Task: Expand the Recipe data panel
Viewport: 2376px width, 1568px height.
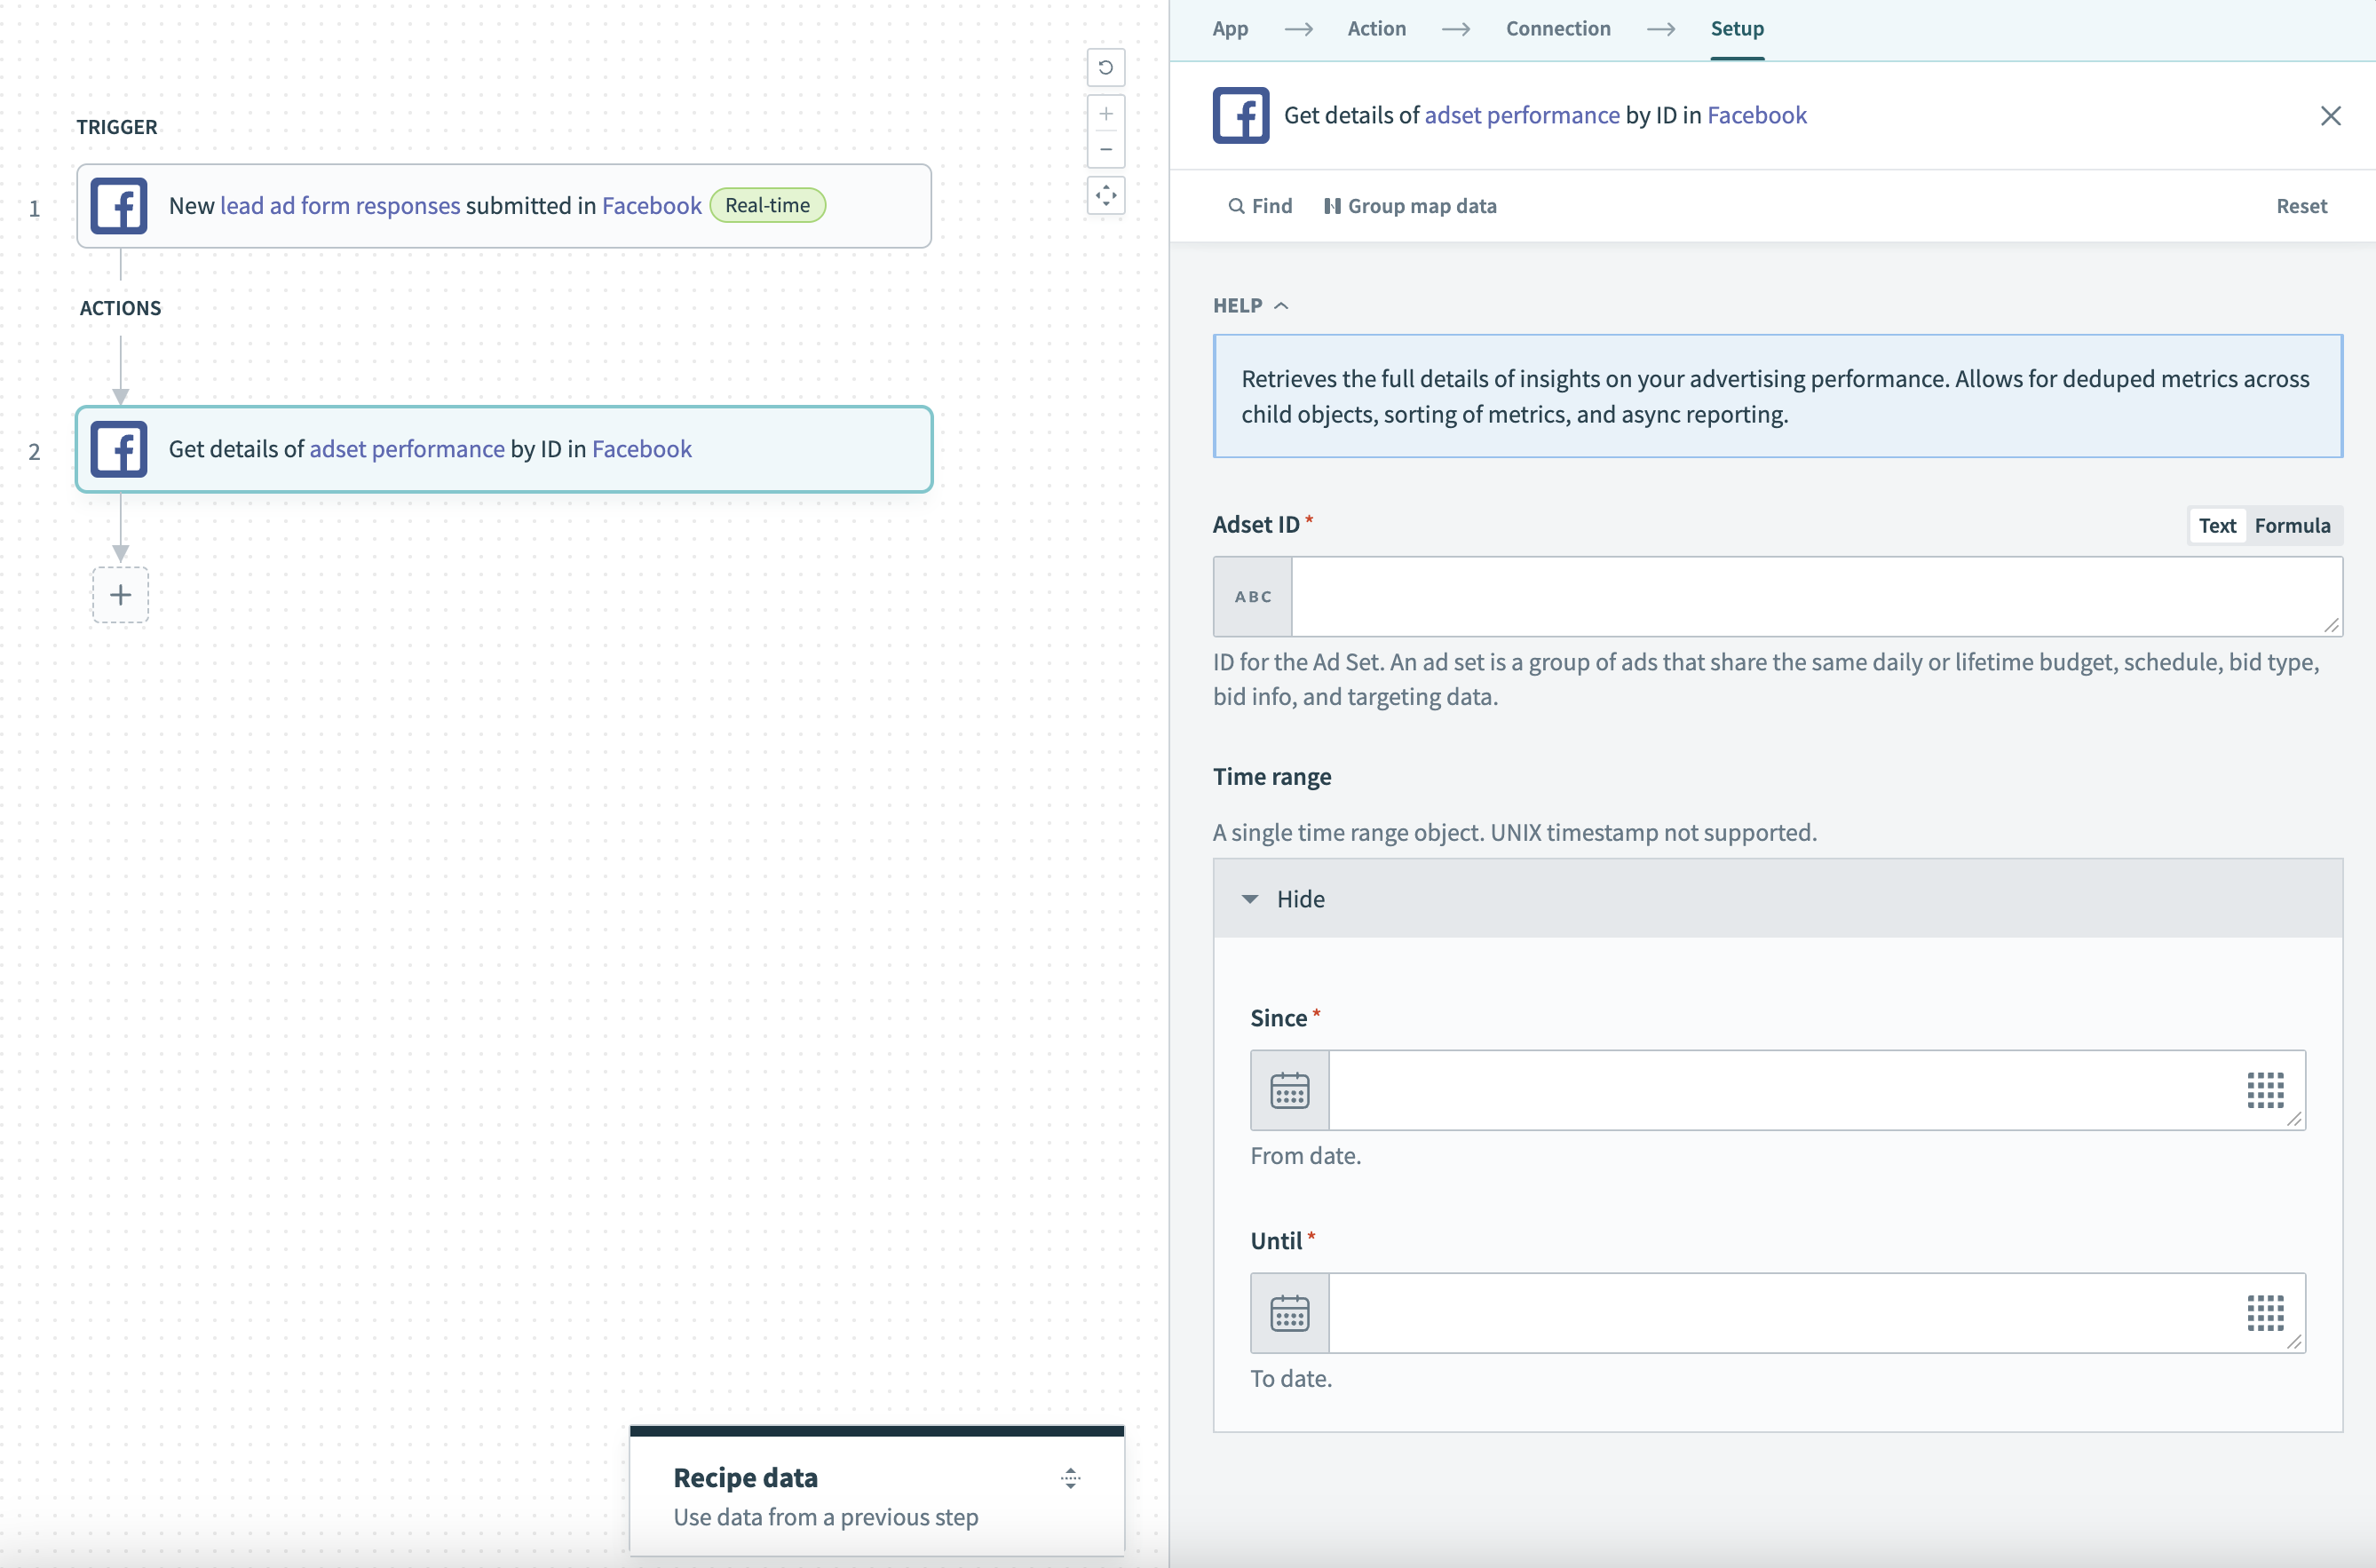Action: point(1070,1479)
